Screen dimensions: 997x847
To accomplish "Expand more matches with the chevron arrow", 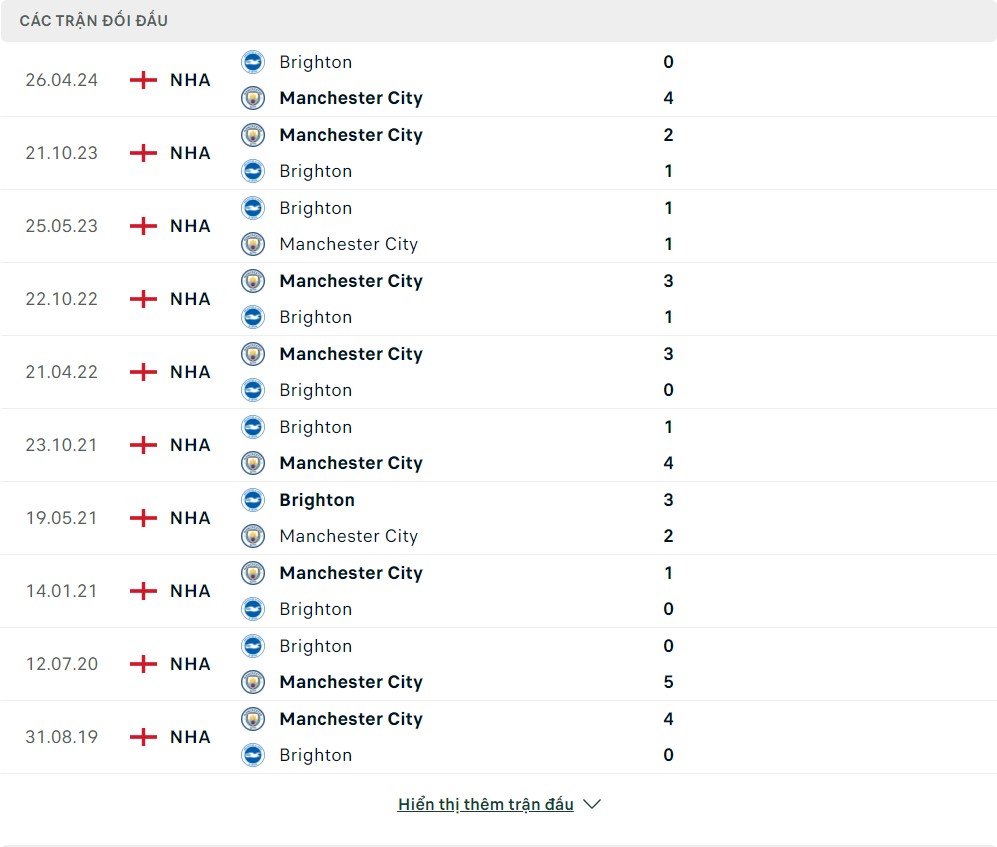I will [592, 804].
